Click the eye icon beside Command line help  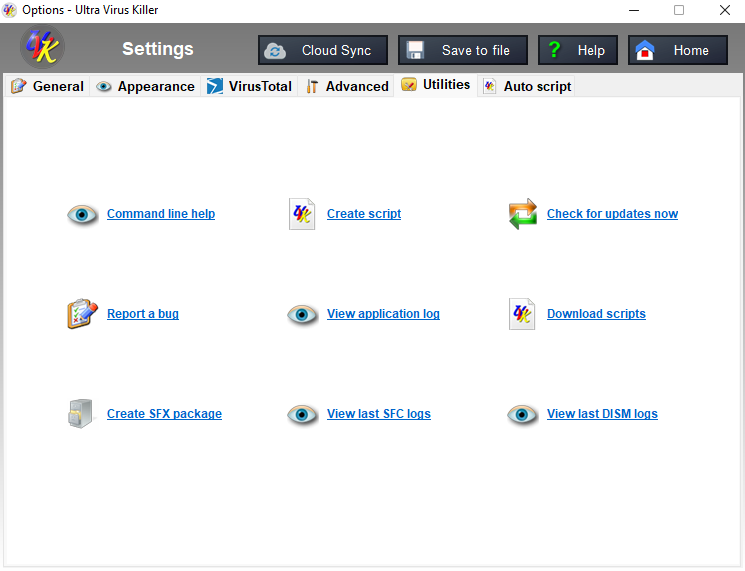tap(82, 215)
